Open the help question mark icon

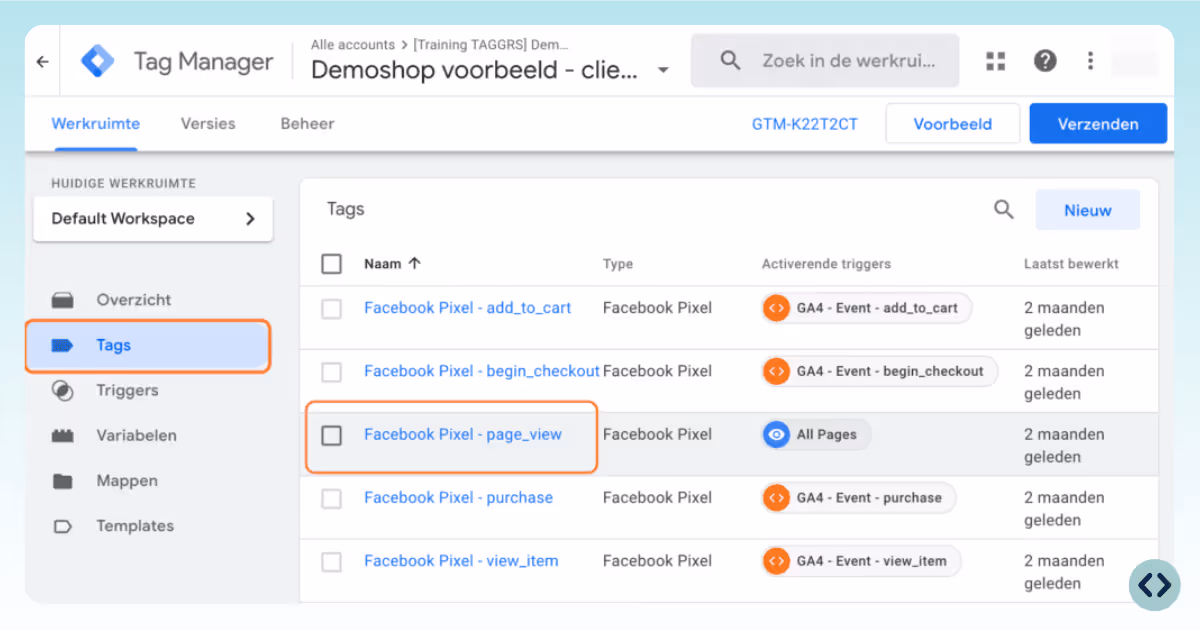tap(1045, 61)
